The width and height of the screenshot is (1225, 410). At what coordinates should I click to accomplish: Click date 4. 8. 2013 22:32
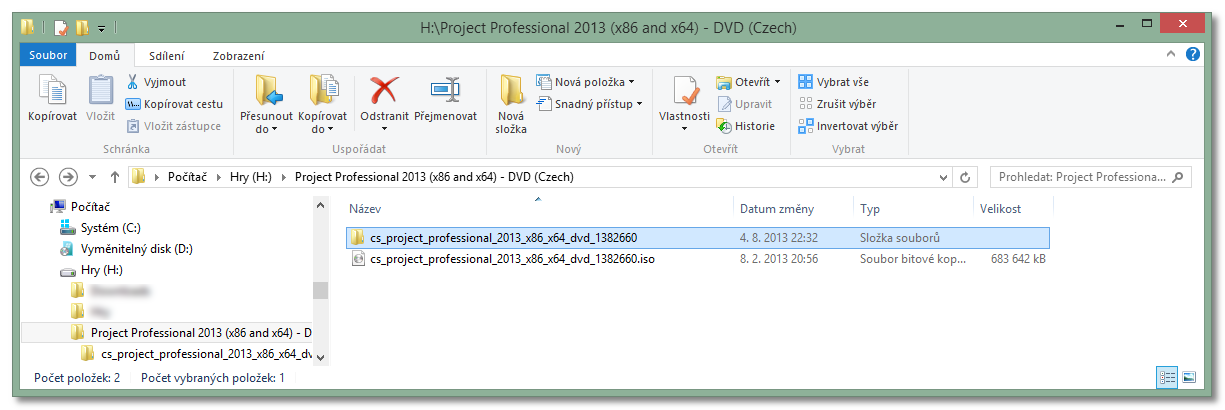coord(779,238)
